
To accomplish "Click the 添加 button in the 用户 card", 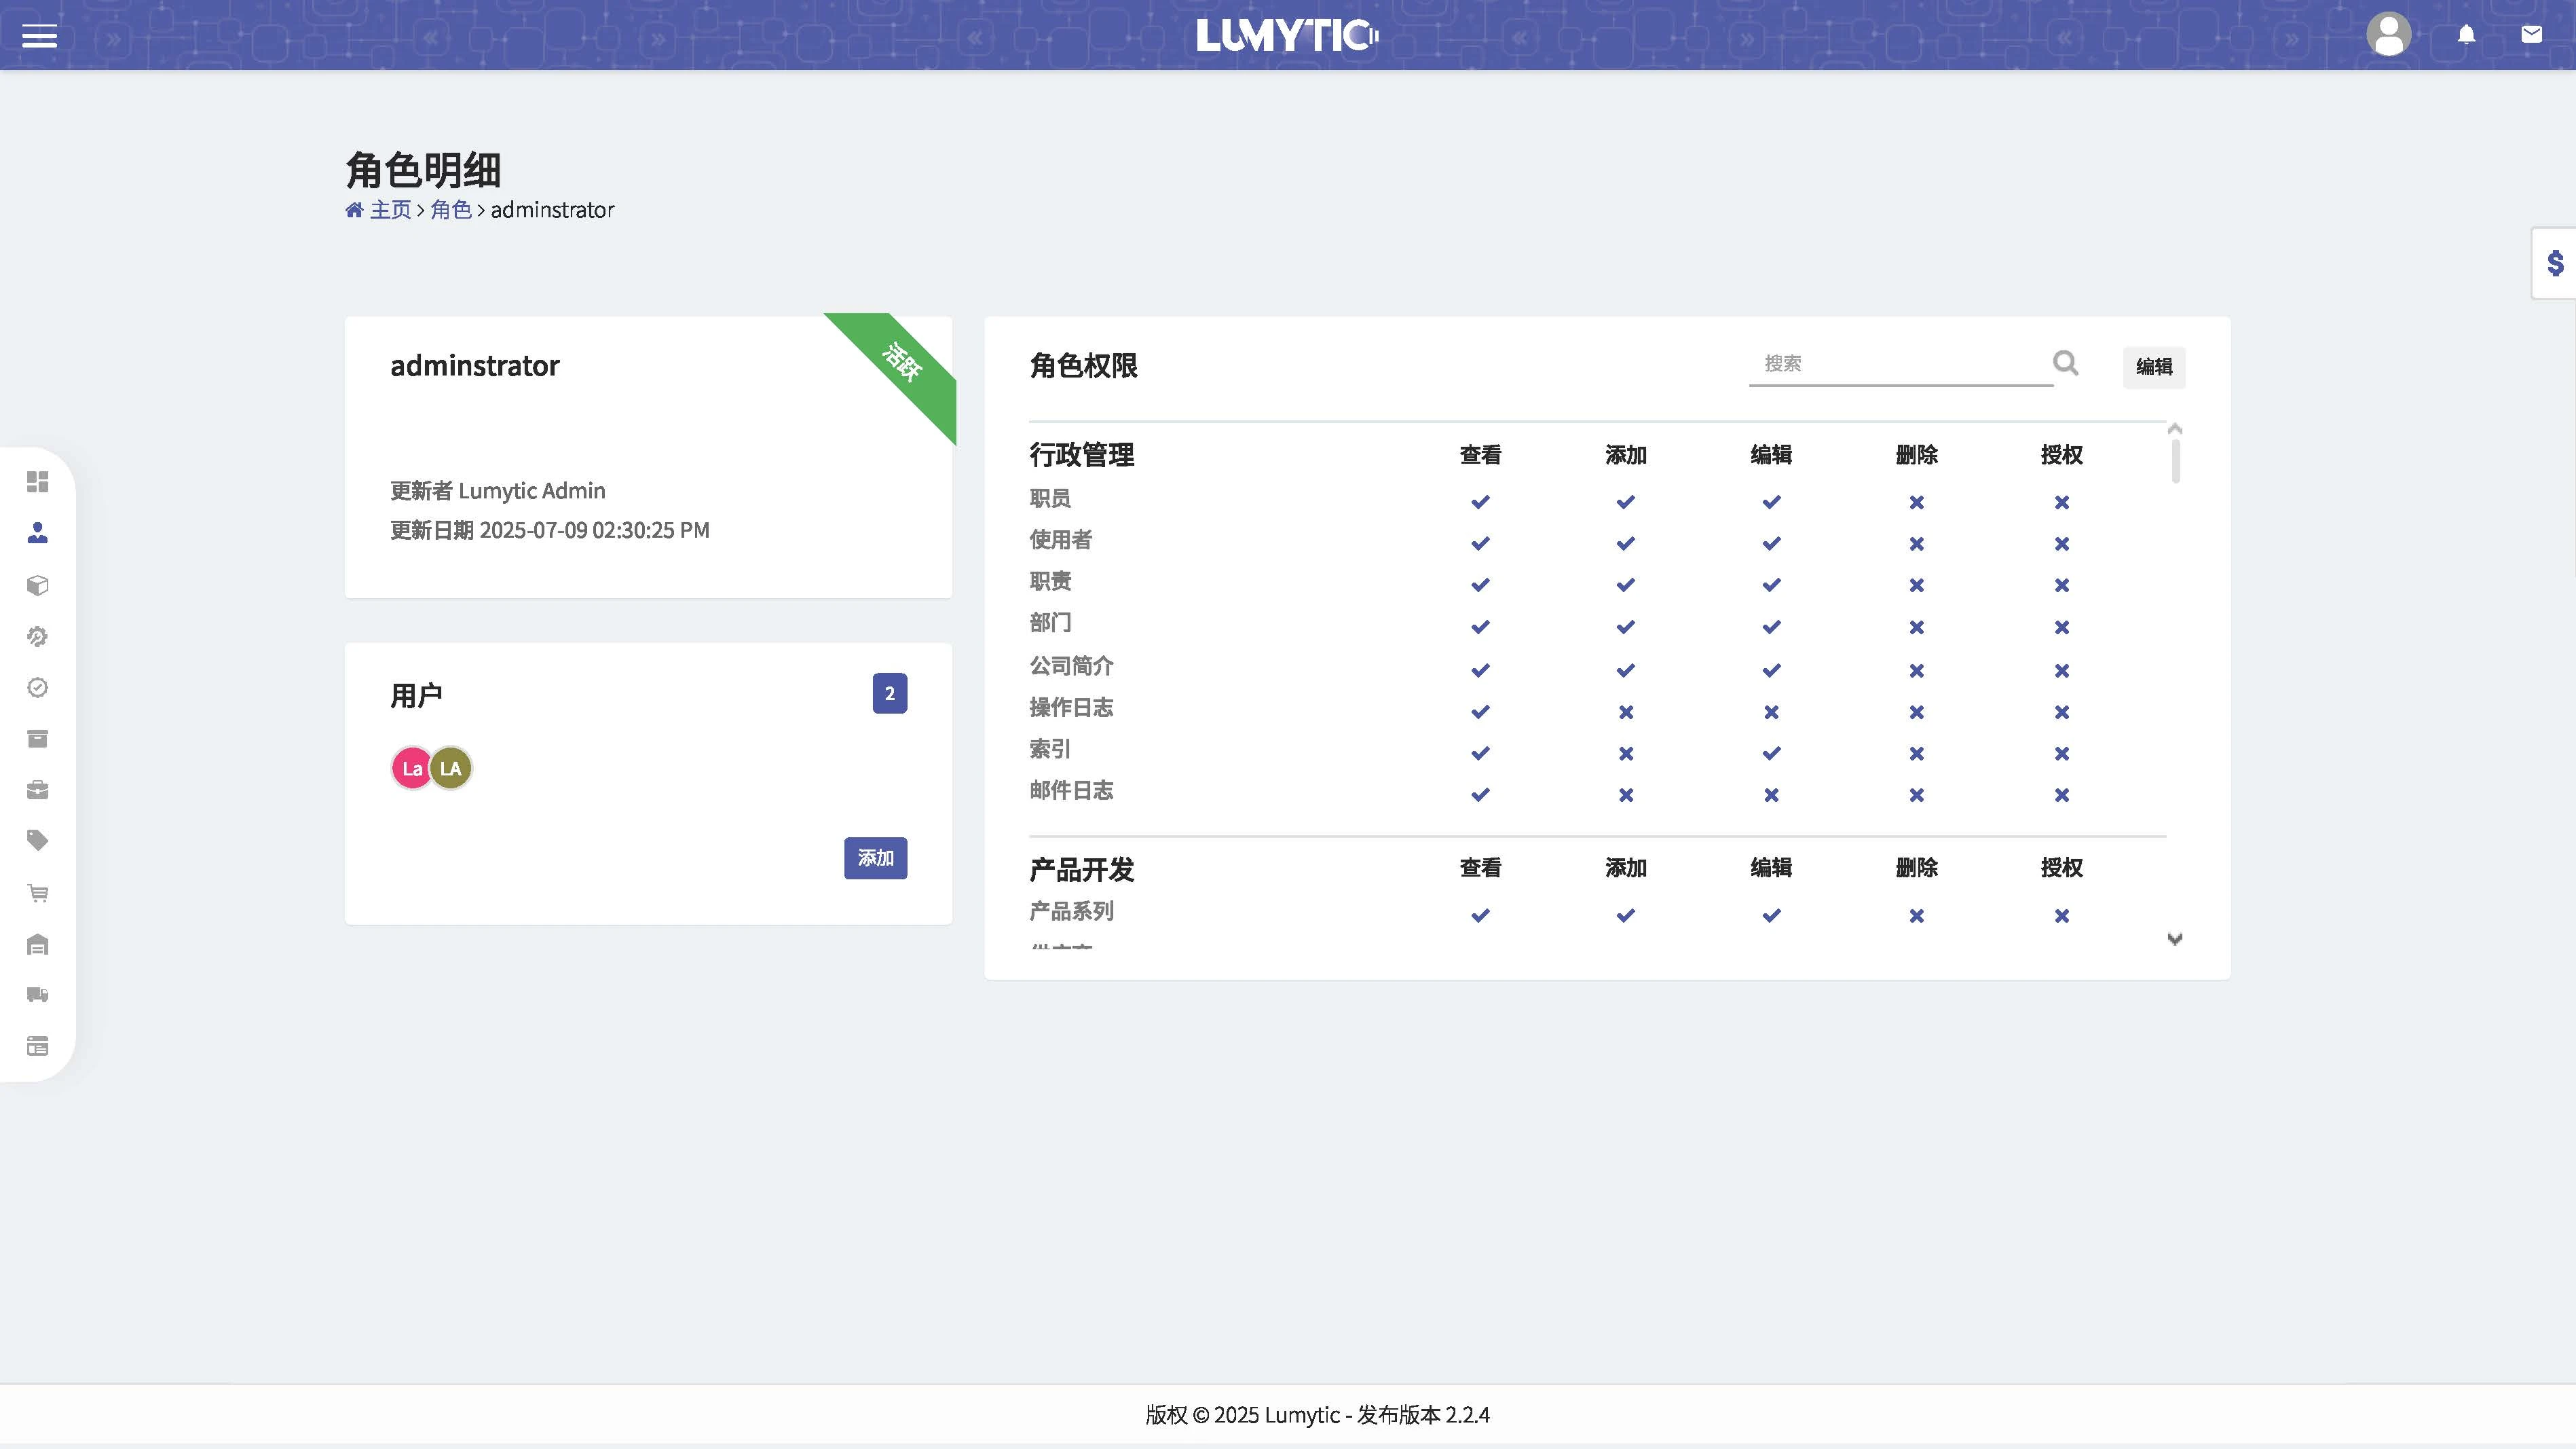I will point(875,858).
